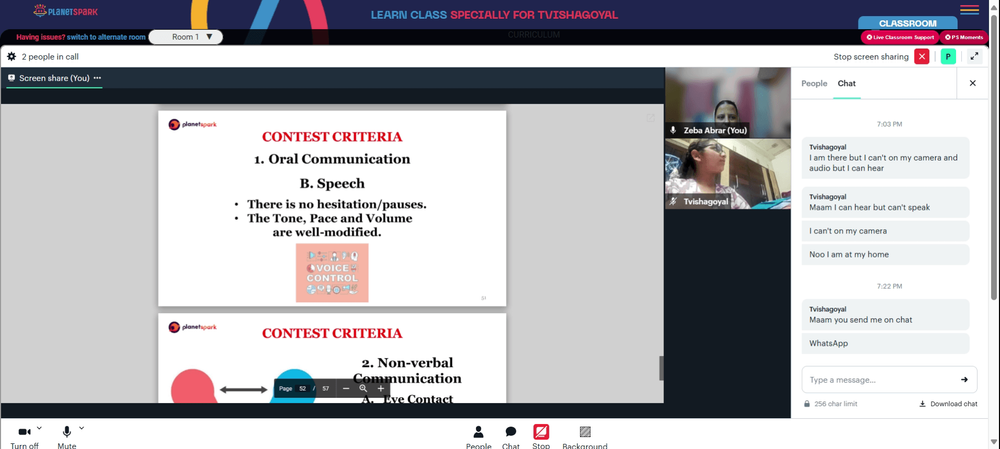Expand microphone options chevron
1000x449 pixels.
click(x=81, y=428)
